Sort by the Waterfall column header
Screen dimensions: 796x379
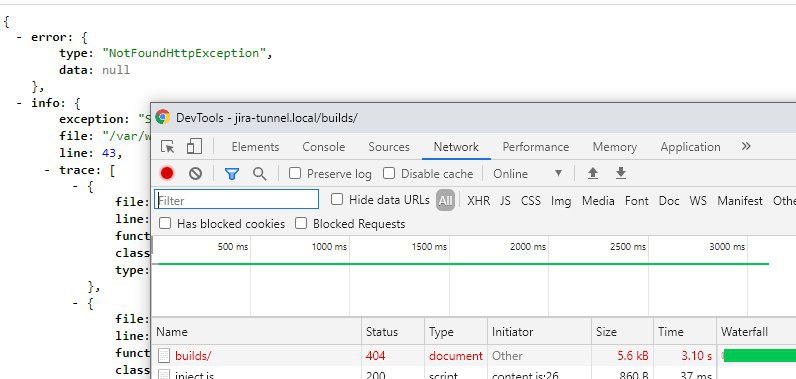pyautogui.click(x=756, y=332)
